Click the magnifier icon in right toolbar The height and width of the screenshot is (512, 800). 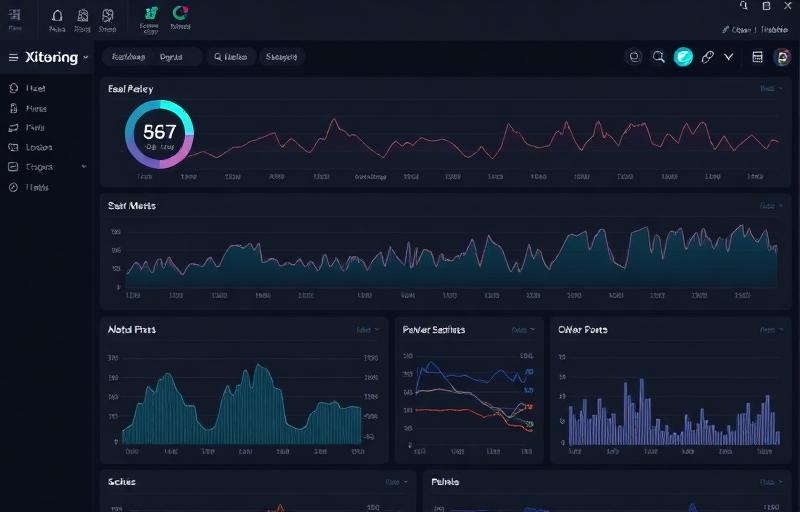point(658,58)
